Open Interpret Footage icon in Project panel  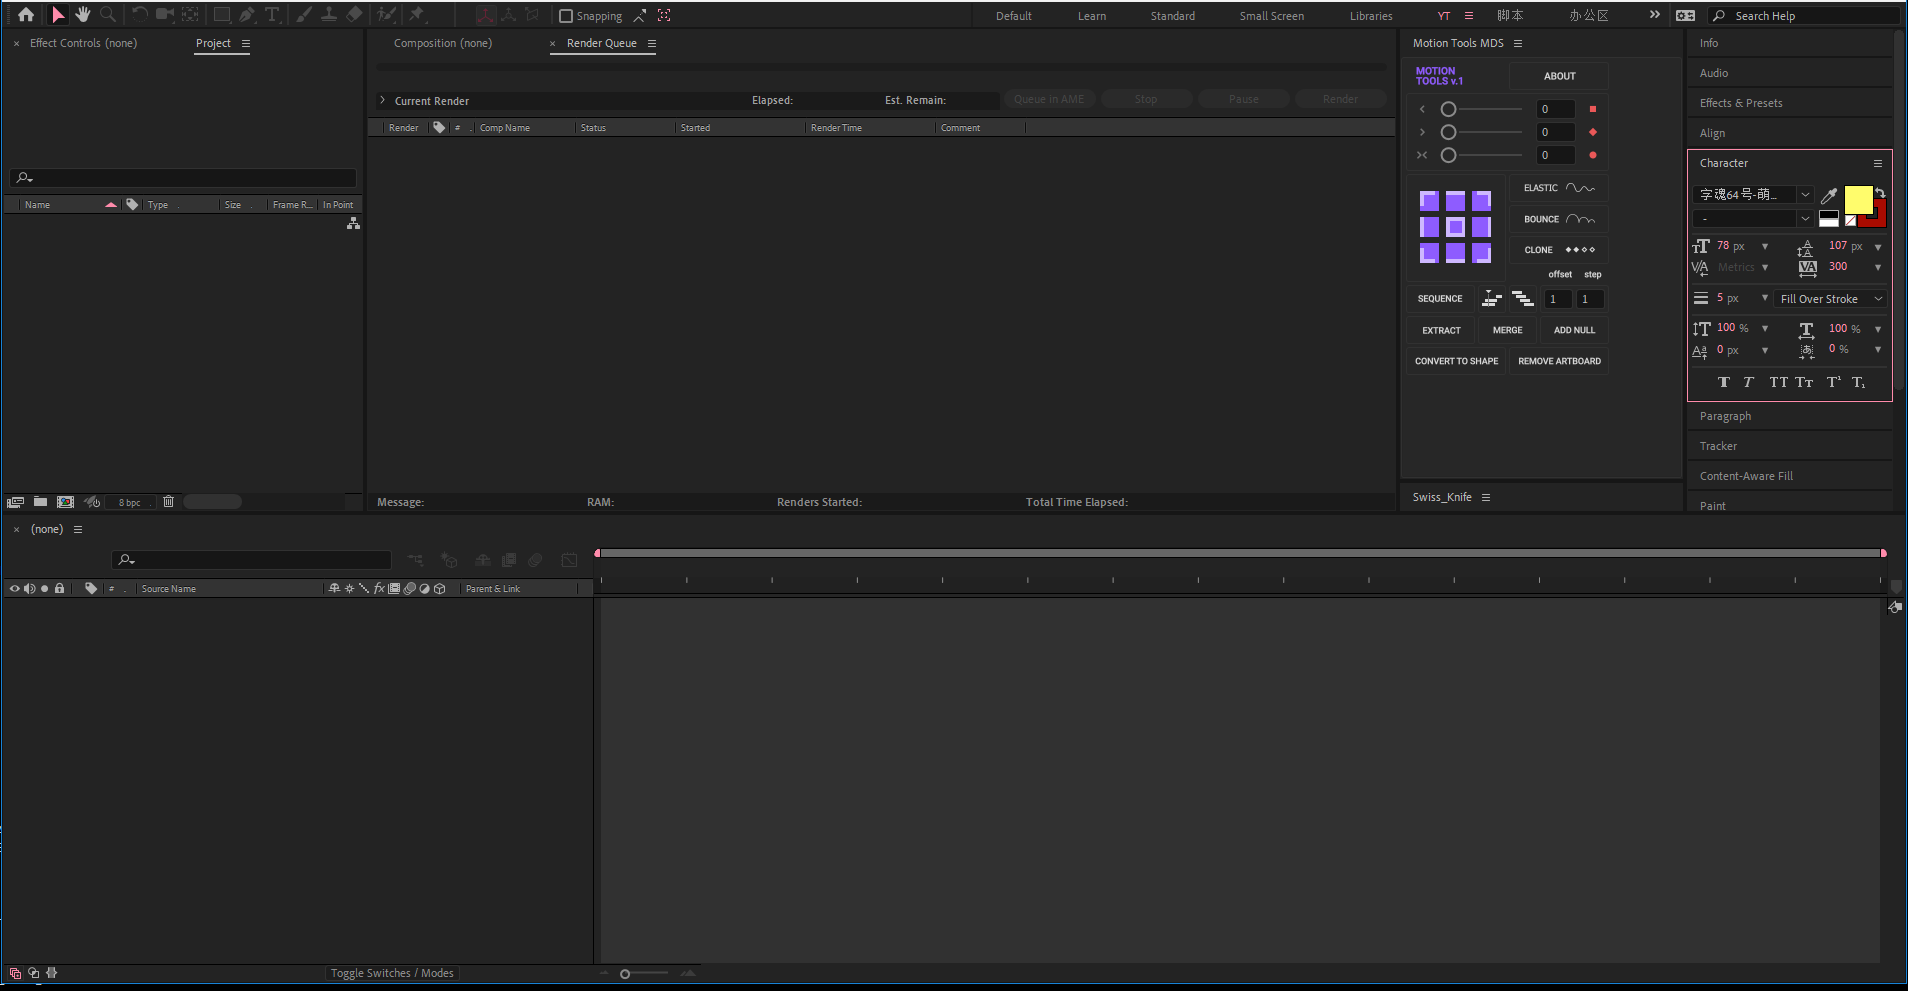point(15,502)
